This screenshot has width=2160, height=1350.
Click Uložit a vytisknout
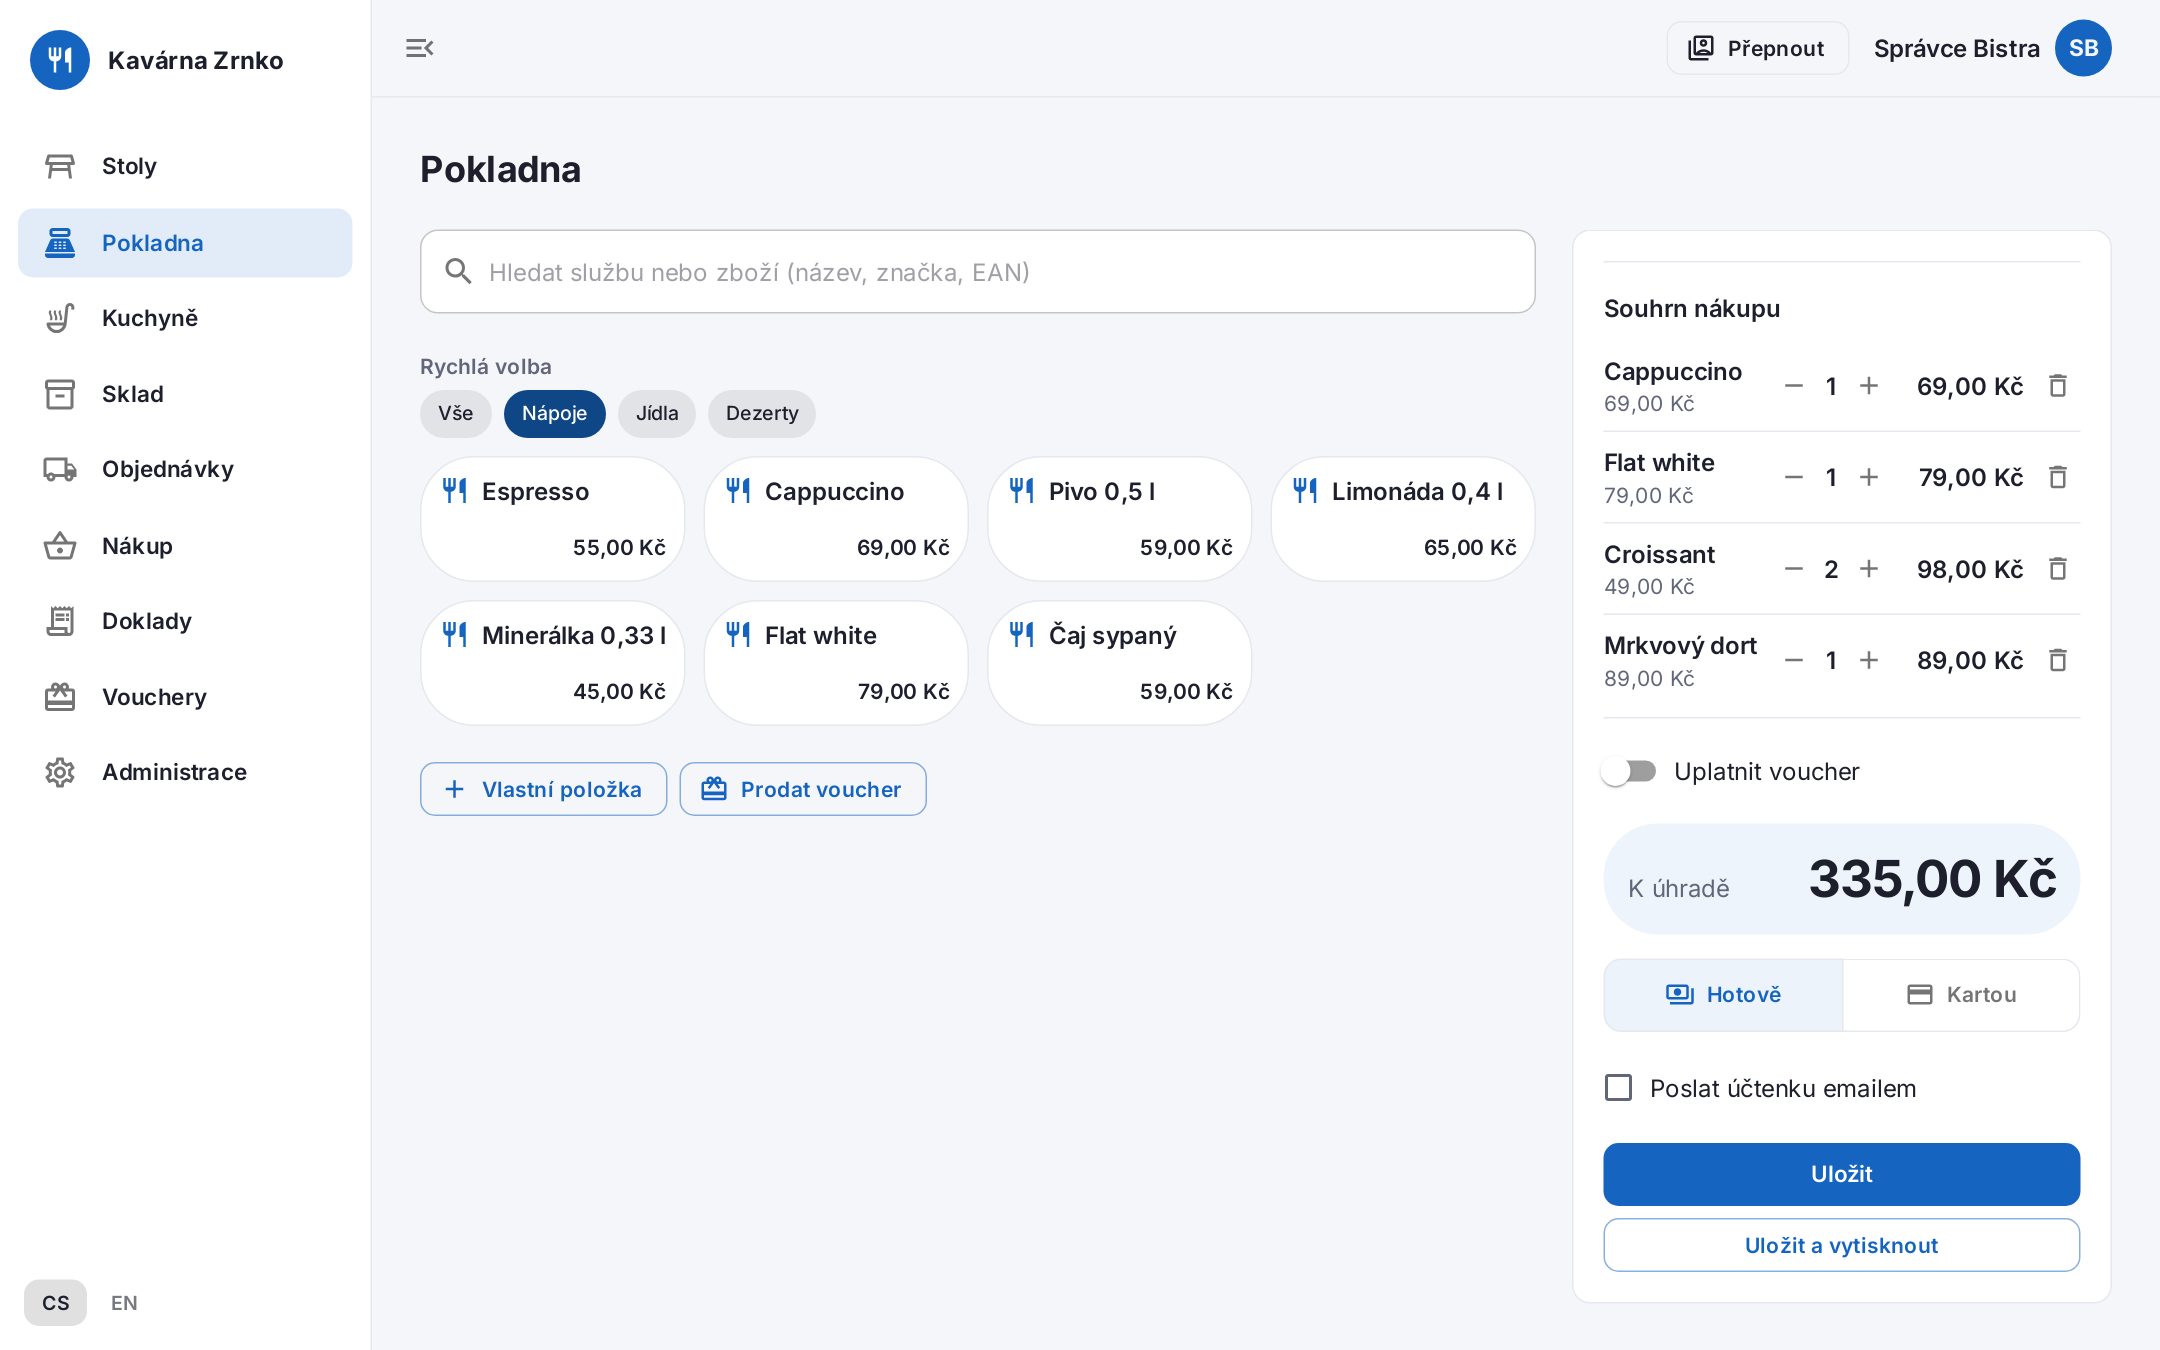[x=1841, y=1245]
